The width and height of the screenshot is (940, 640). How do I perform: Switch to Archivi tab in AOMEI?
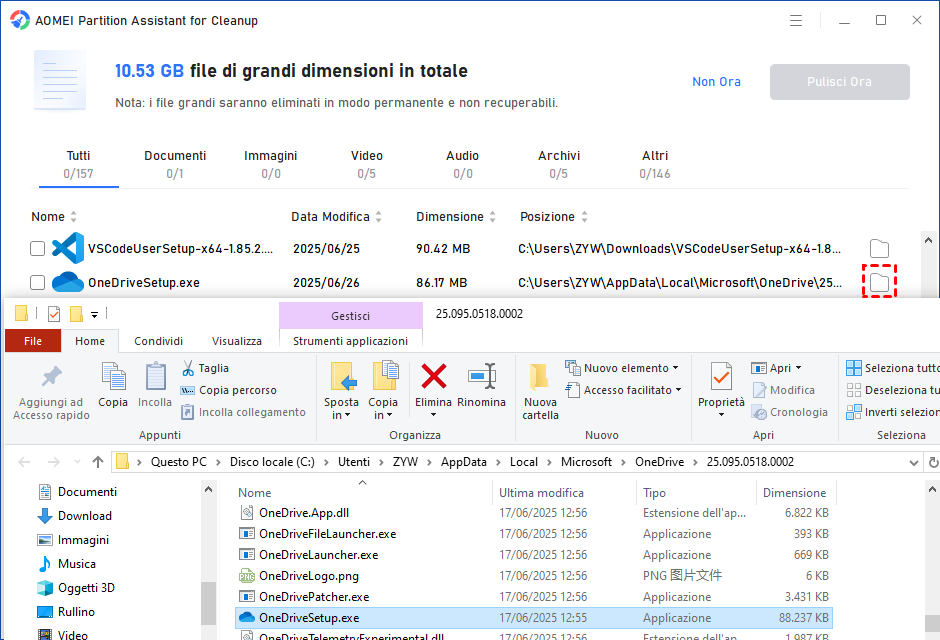[559, 164]
